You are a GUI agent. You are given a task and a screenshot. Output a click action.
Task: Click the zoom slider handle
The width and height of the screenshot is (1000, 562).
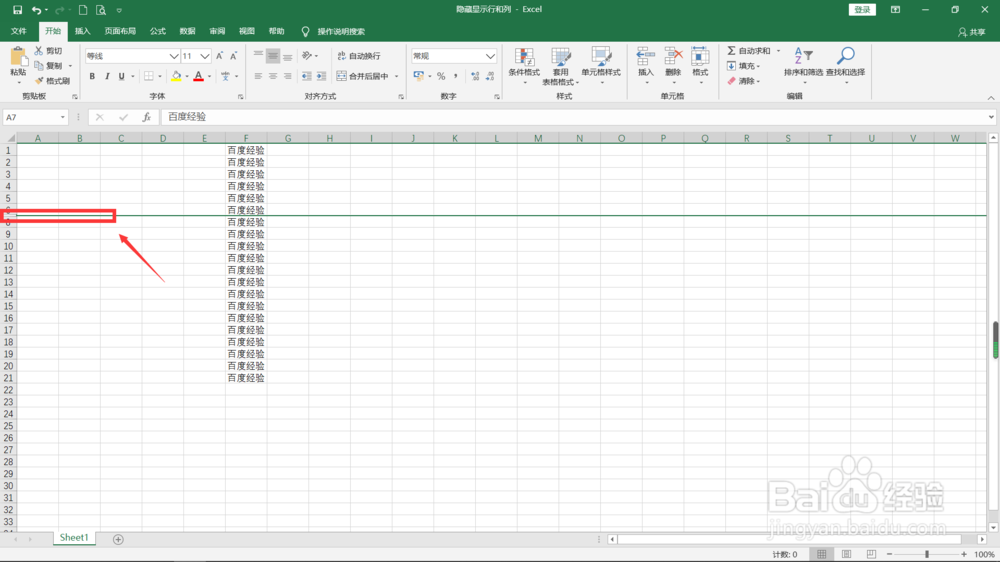coord(927,554)
